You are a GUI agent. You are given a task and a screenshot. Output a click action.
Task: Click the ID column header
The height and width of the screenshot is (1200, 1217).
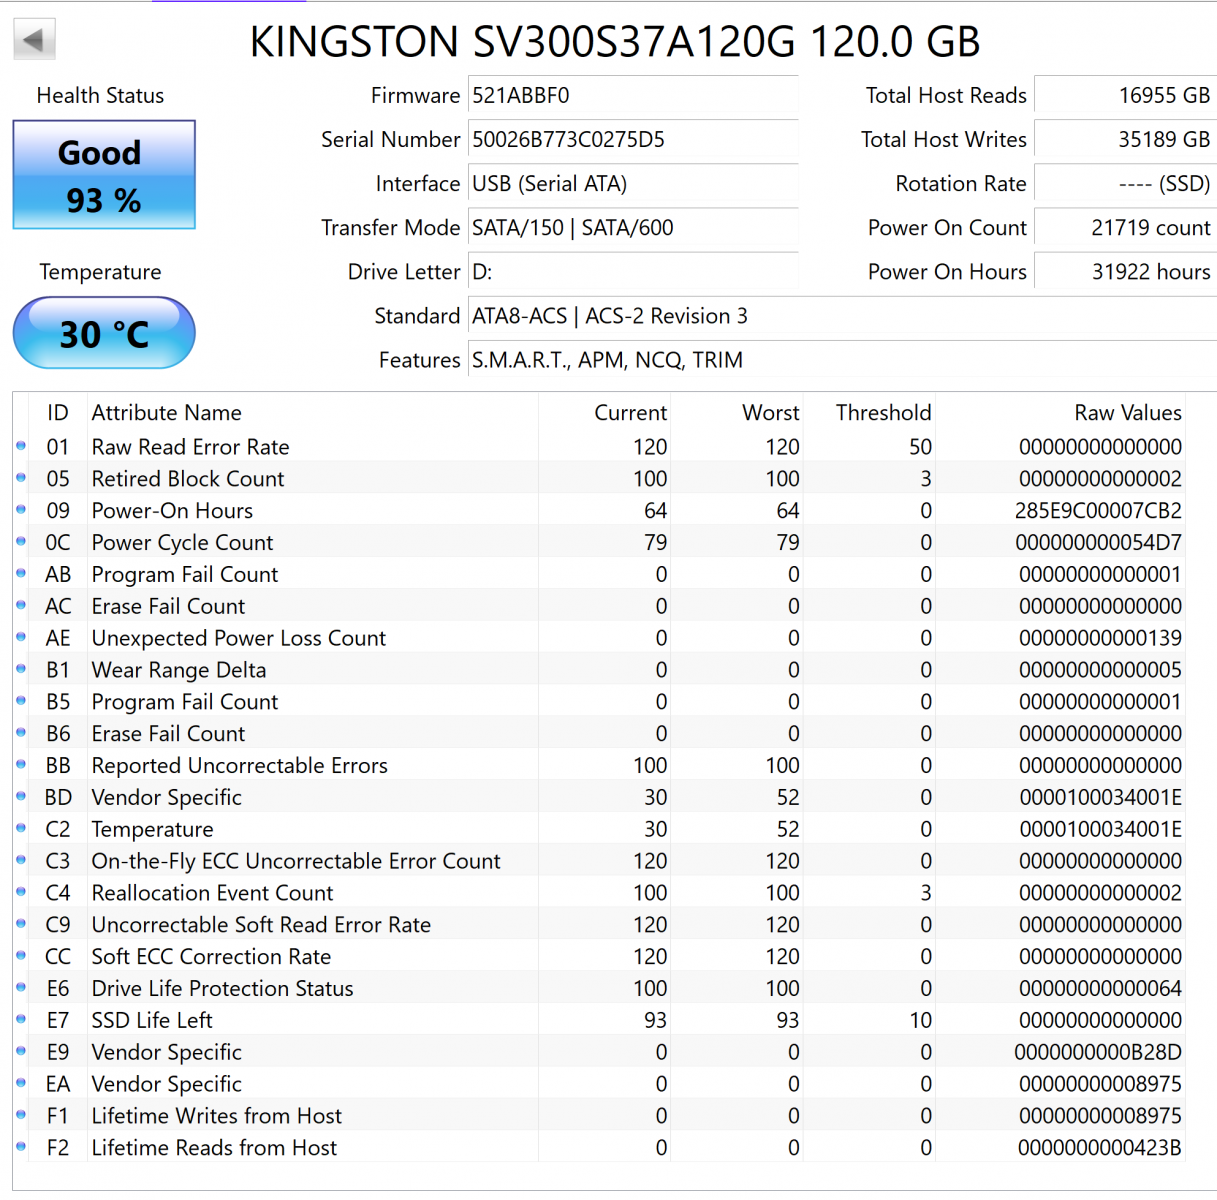[x=58, y=413]
